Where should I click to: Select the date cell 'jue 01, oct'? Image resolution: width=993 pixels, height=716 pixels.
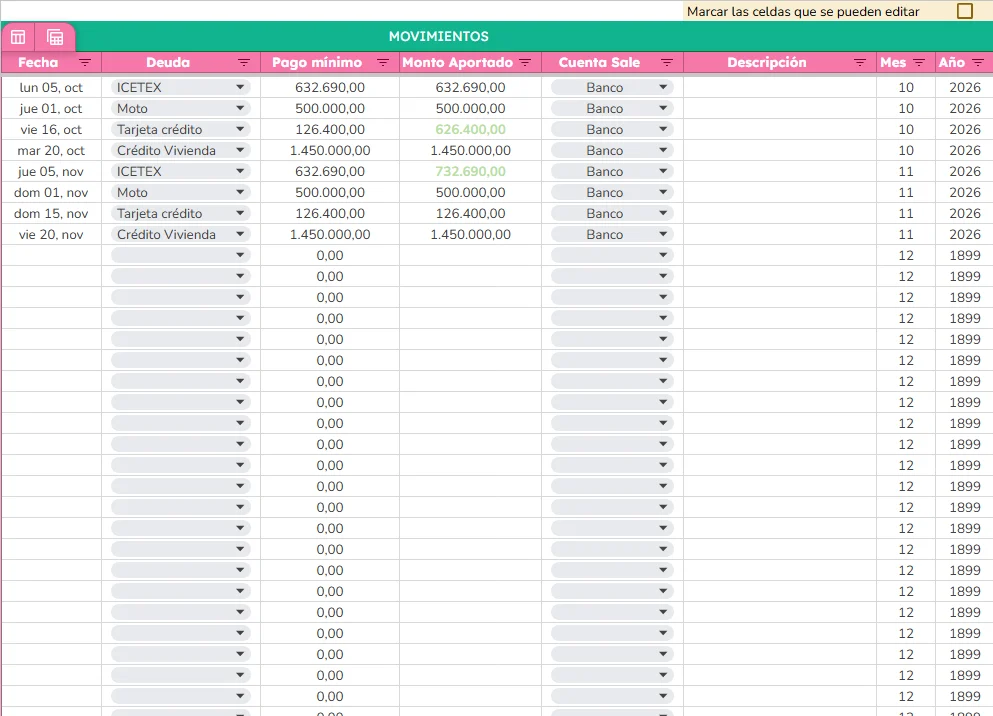point(51,108)
